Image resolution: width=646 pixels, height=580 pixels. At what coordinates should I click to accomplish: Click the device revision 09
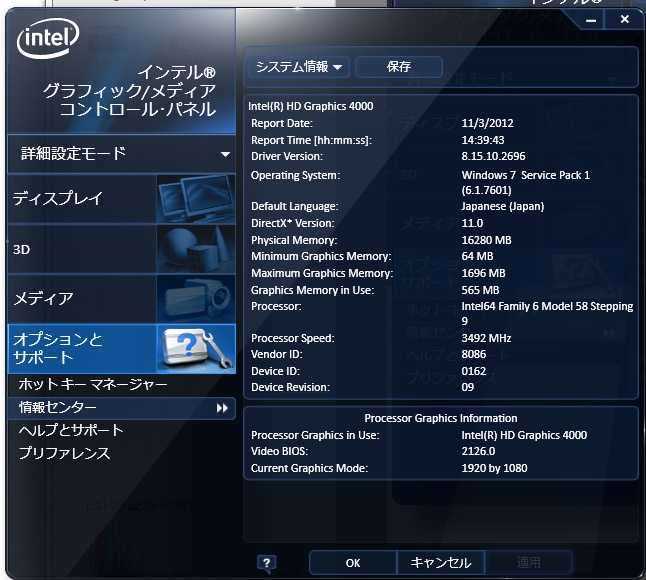pos(468,387)
